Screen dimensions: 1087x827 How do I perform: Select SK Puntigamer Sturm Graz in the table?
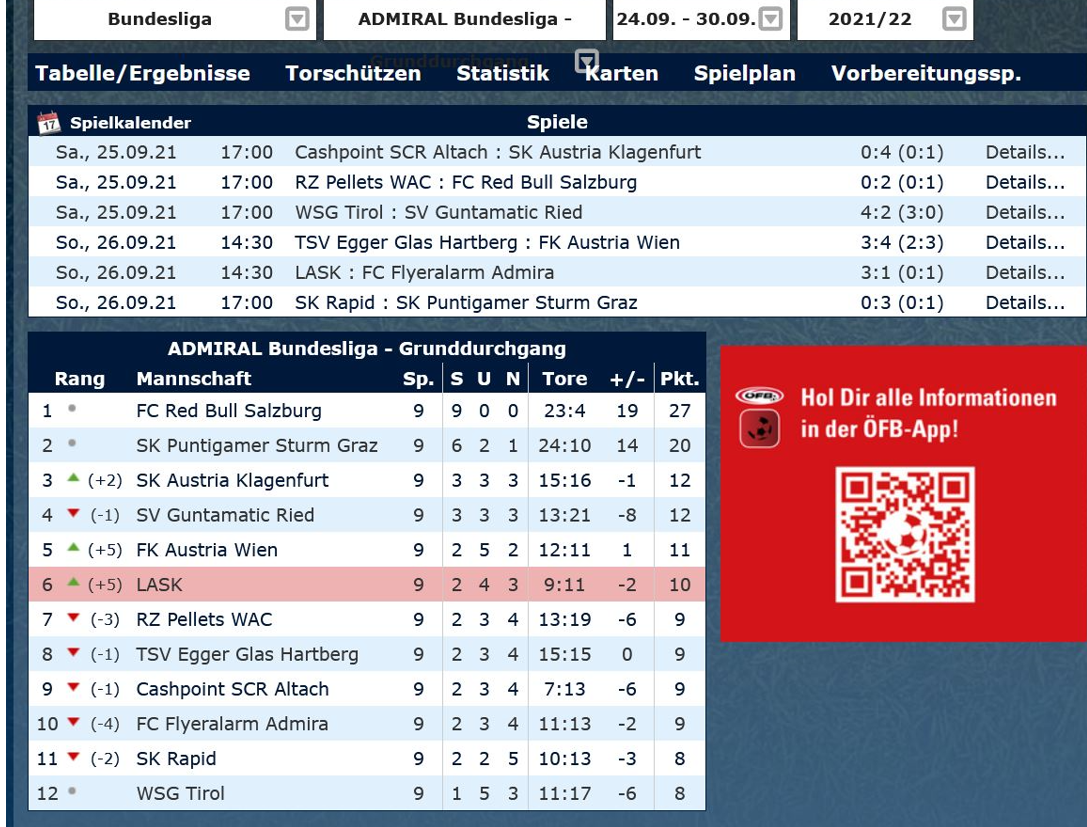(257, 446)
